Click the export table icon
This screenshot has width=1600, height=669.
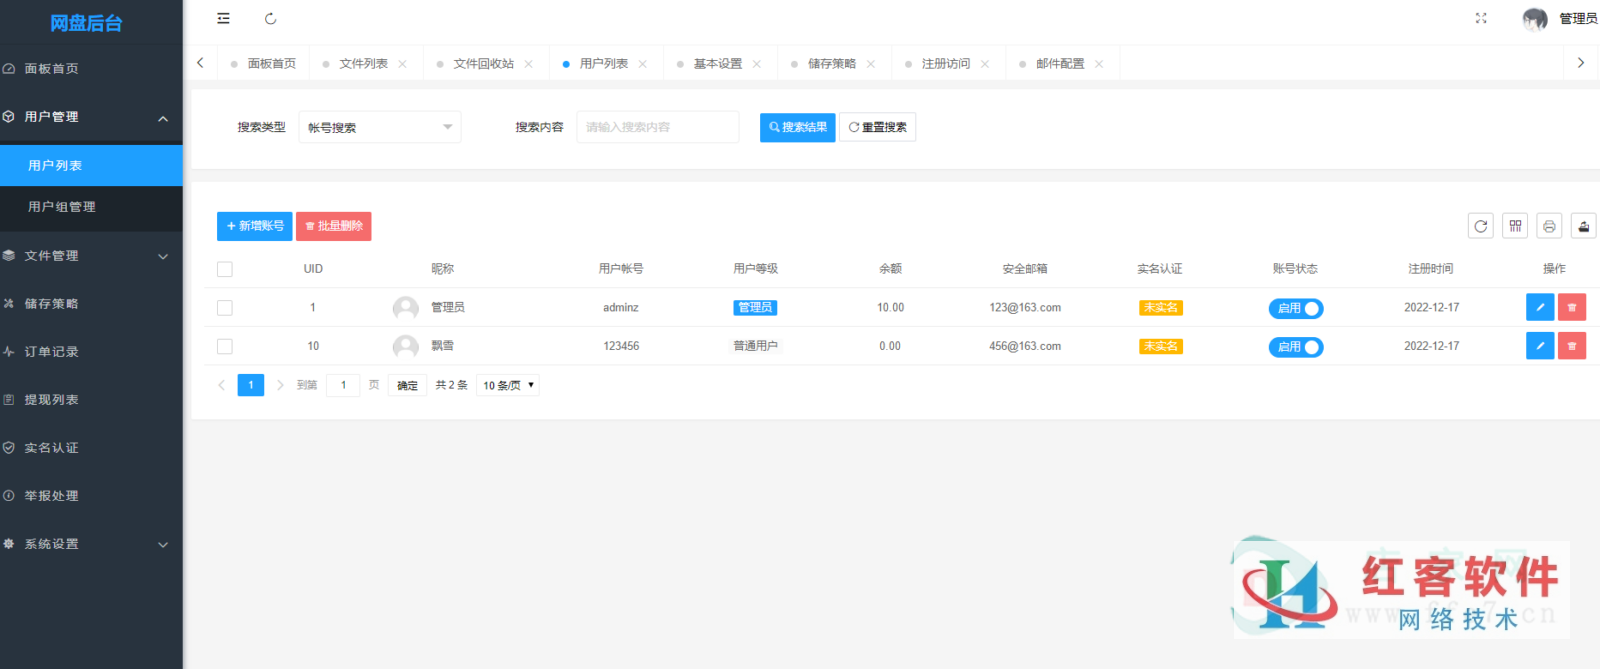[x=1583, y=226]
